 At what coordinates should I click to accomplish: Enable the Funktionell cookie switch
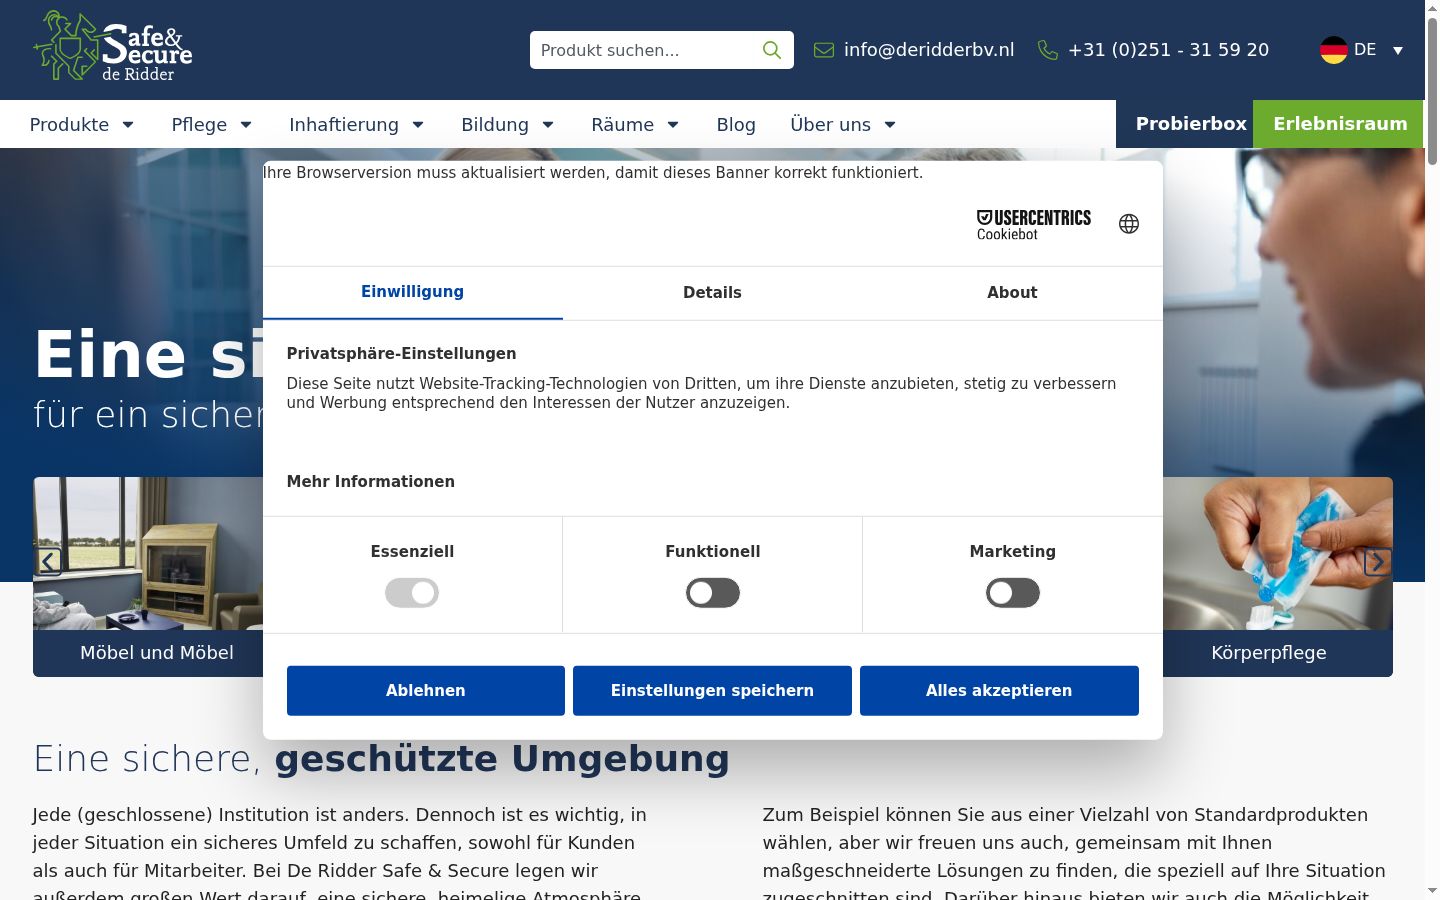[713, 593]
